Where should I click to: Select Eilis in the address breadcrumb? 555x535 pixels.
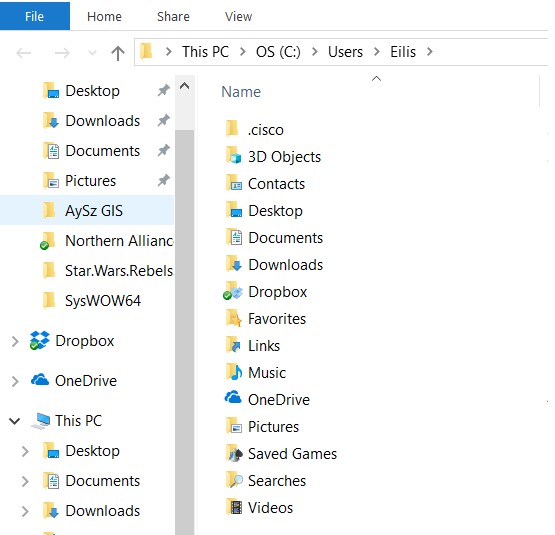[x=403, y=52]
